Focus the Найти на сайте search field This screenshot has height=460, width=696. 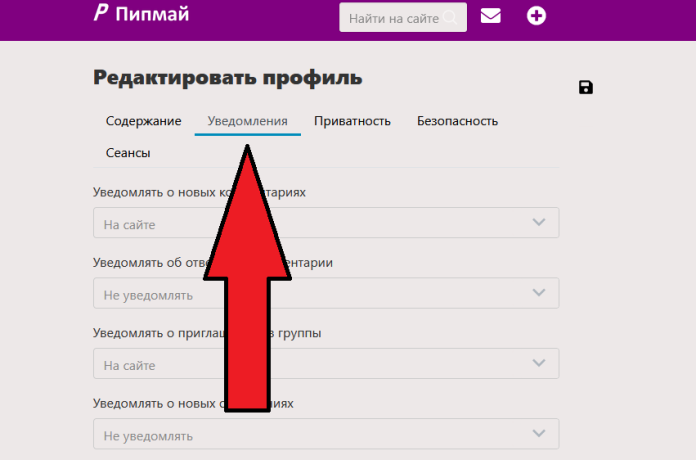403,17
